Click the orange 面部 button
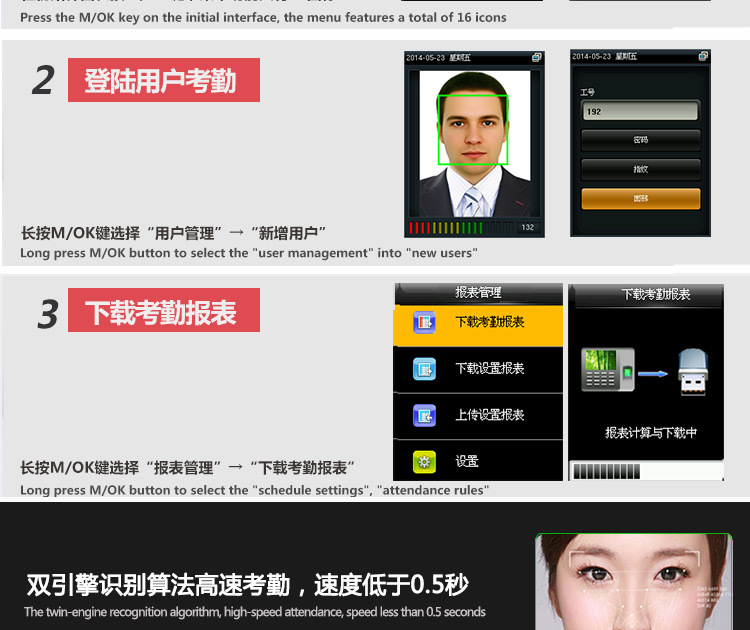 coord(640,199)
